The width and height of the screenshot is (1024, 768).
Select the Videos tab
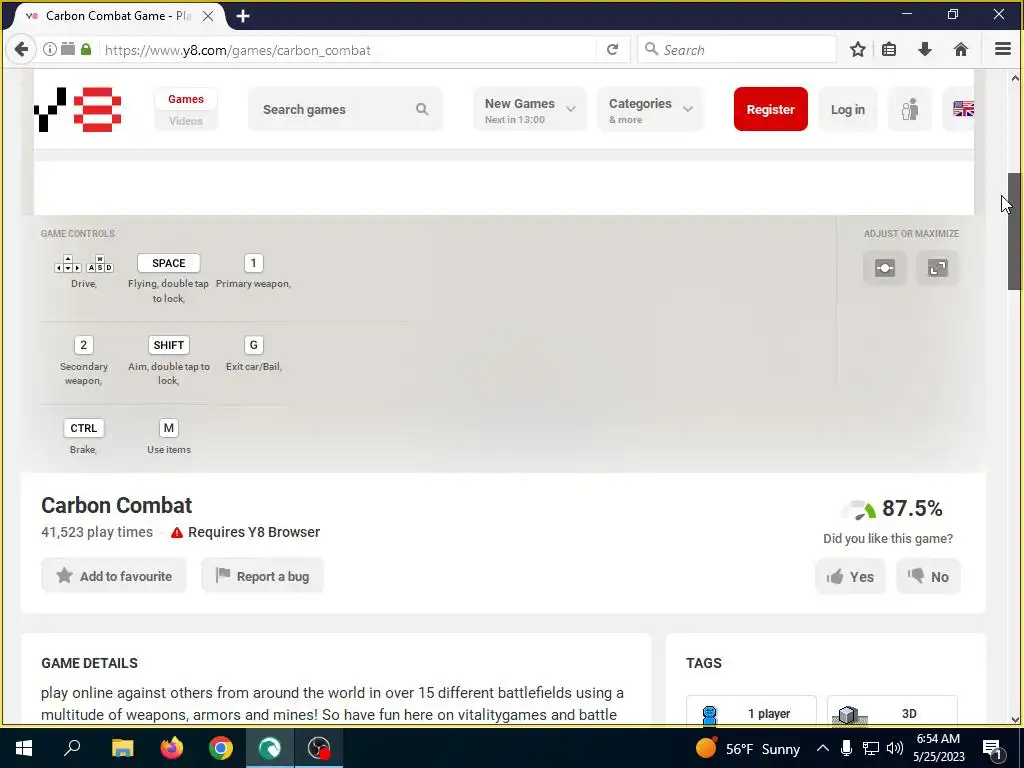[185, 121]
